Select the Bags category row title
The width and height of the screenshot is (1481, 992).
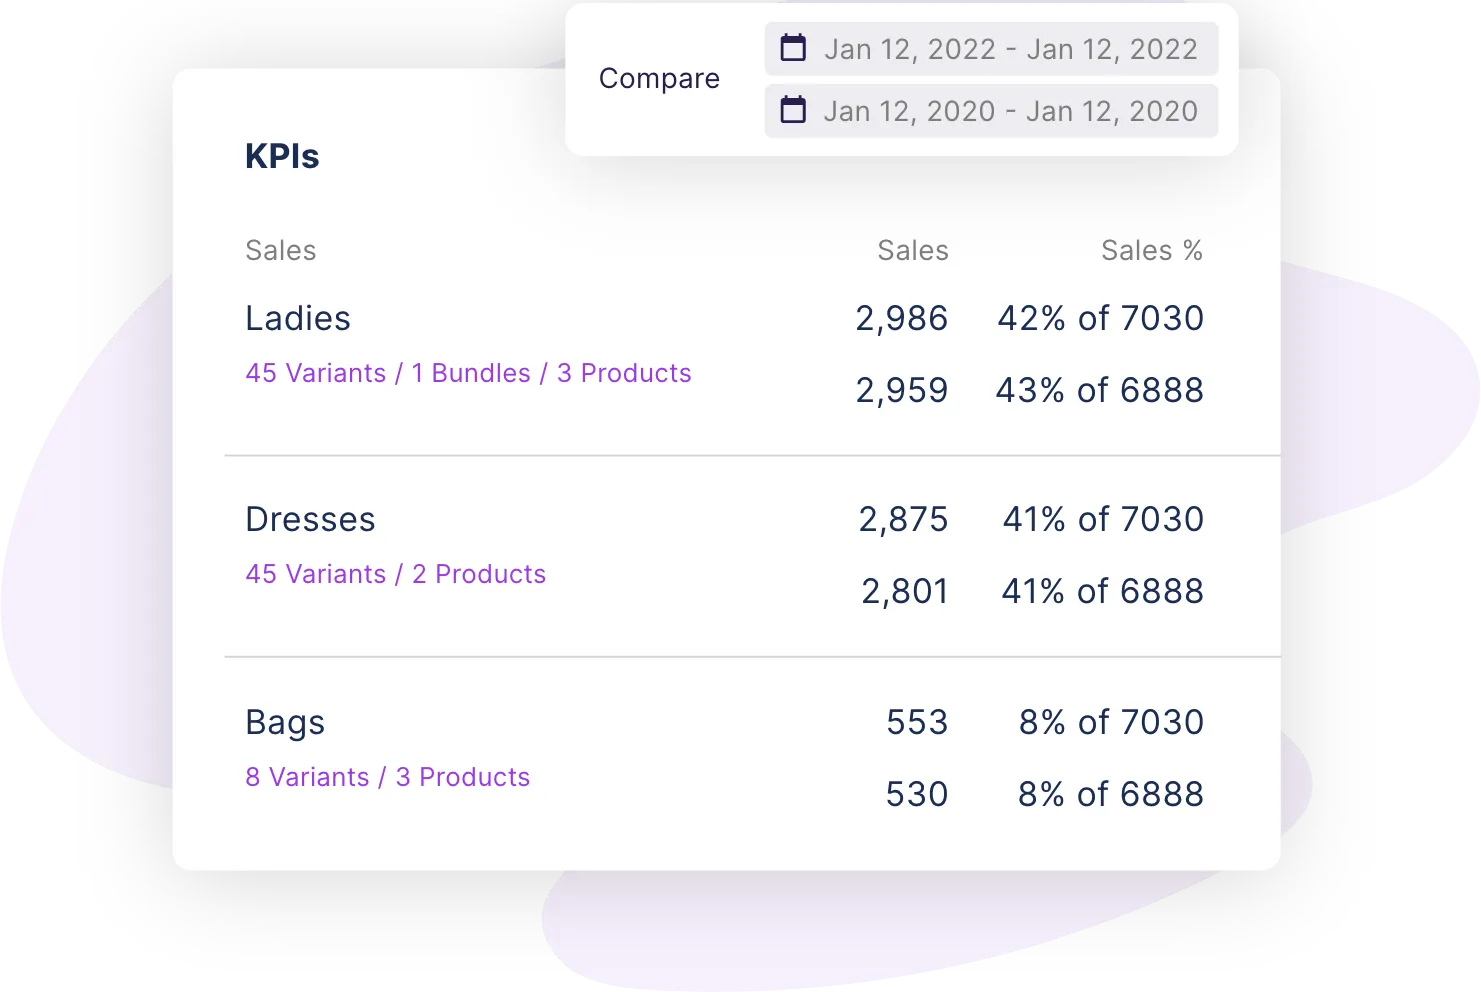click(x=285, y=722)
